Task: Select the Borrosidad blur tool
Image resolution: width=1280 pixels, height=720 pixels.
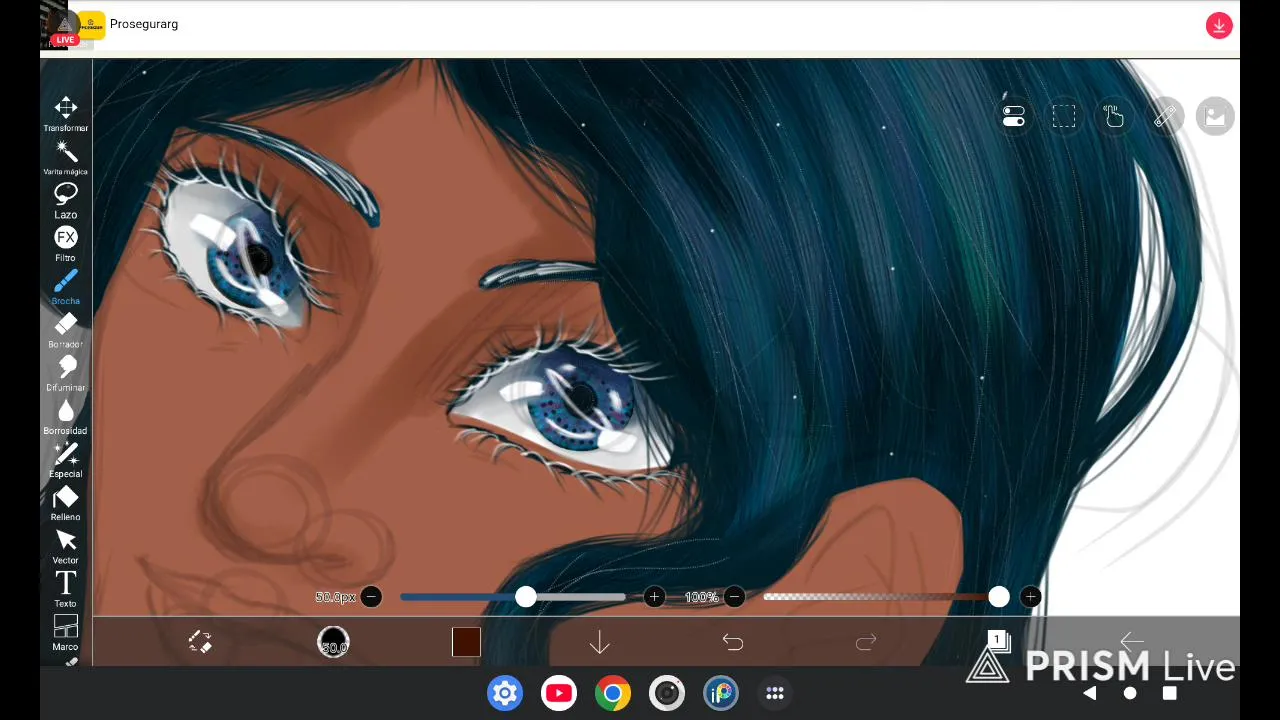Action: coord(66,416)
